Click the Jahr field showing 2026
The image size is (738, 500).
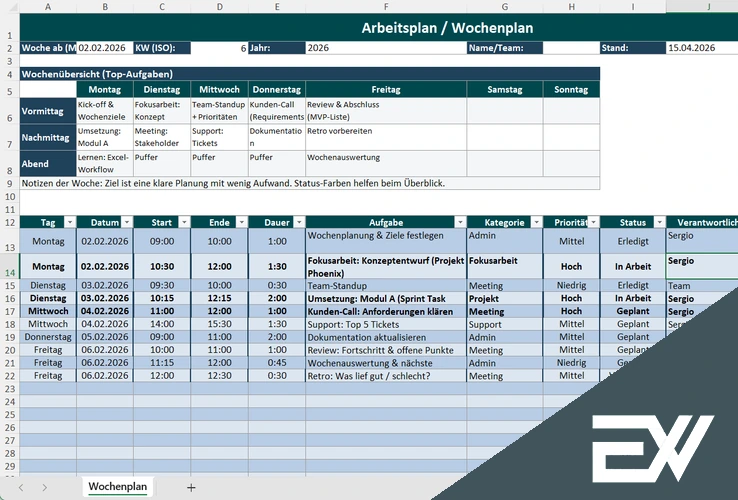point(385,47)
